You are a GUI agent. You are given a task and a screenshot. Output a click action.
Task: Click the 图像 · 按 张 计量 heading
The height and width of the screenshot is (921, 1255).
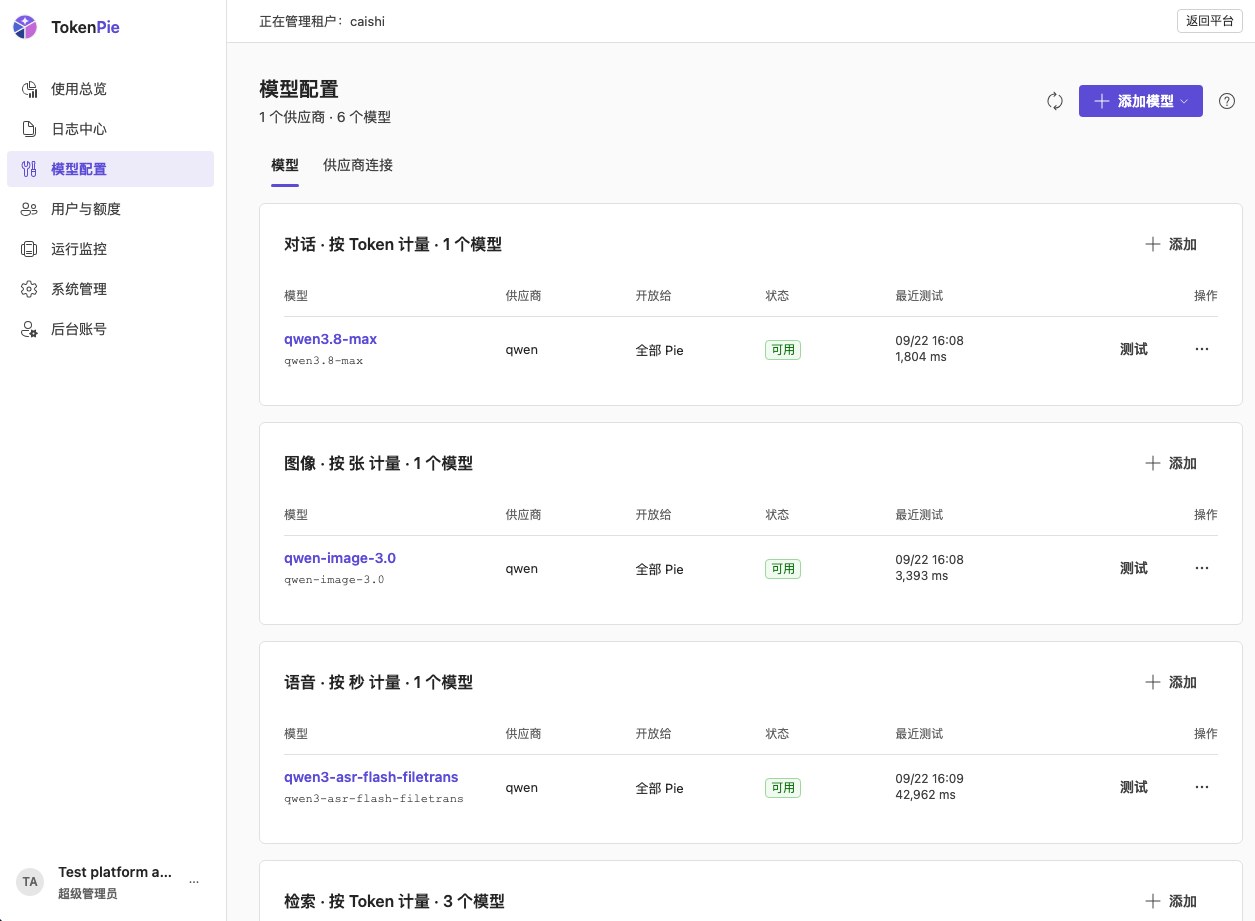[379, 463]
